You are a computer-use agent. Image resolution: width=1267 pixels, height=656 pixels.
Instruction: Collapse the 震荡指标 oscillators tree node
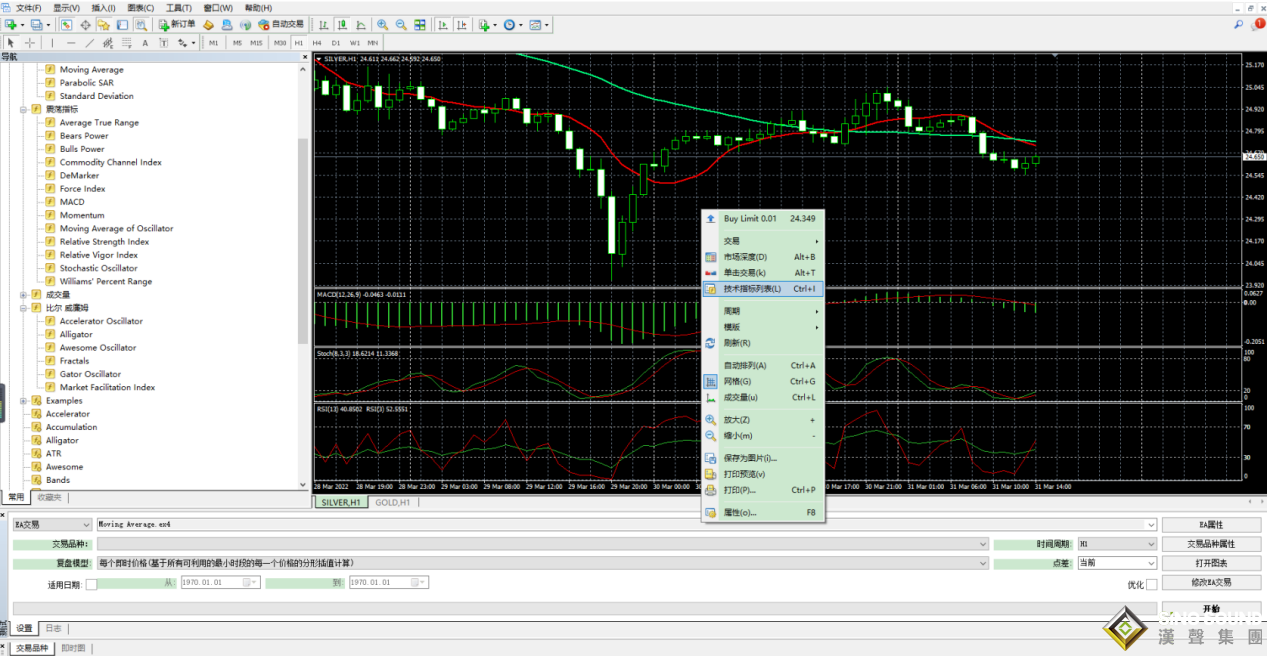click(23, 109)
